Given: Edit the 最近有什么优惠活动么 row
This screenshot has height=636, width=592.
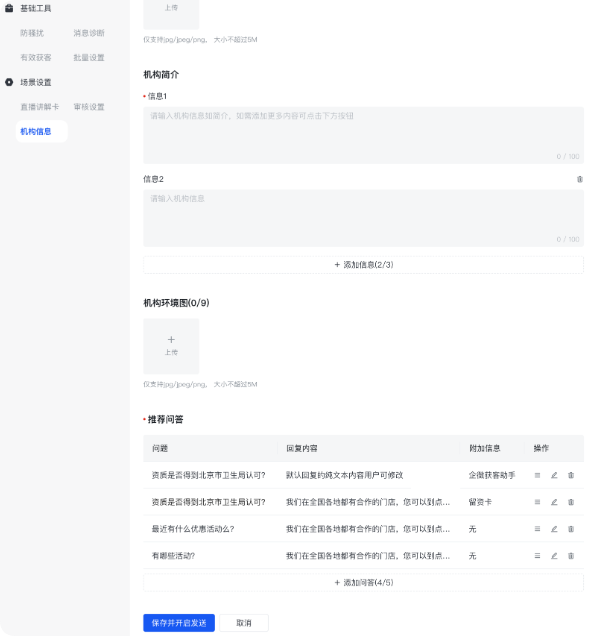Looking at the screenshot, I should [x=554, y=529].
